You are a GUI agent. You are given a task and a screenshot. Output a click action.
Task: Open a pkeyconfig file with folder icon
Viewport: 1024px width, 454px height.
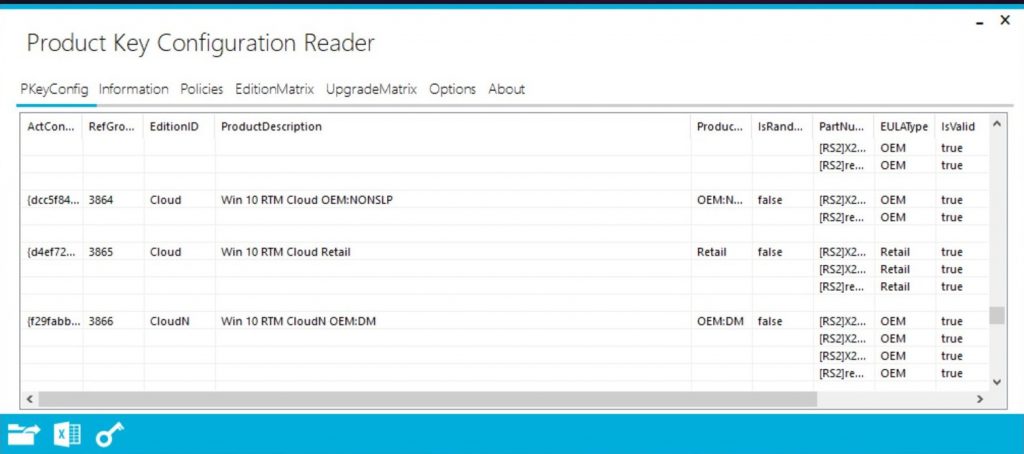click(x=24, y=434)
